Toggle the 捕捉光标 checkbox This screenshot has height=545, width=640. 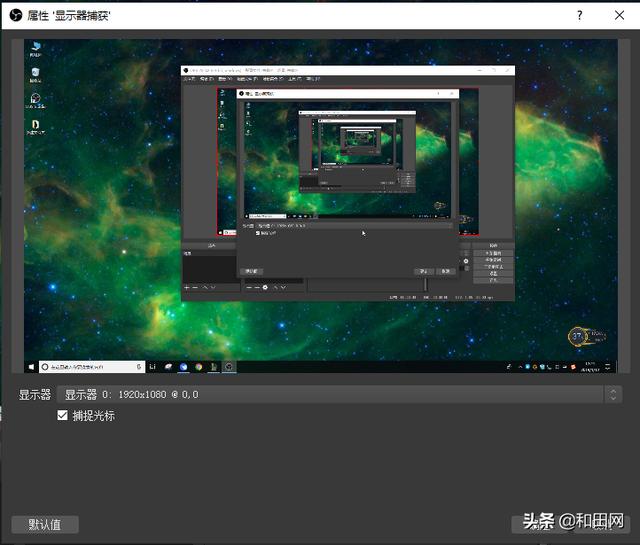62,415
